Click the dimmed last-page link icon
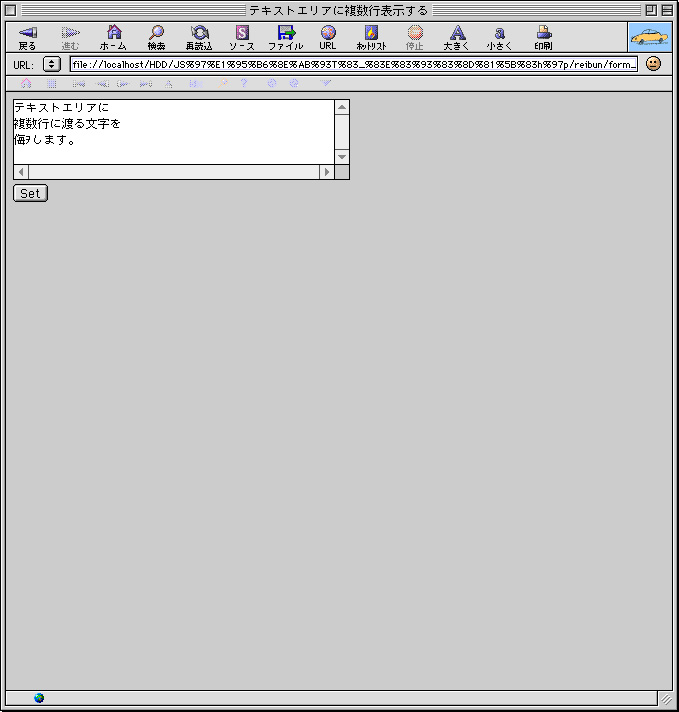The width and height of the screenshot is (679, 712). [146, 84]
